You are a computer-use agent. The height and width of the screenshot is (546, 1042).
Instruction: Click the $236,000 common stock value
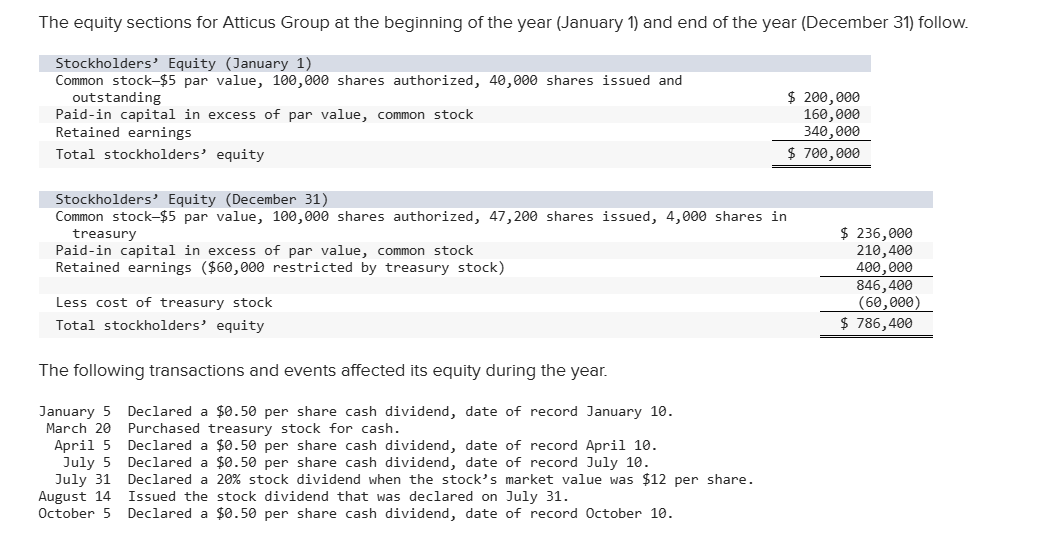point(876,233)
